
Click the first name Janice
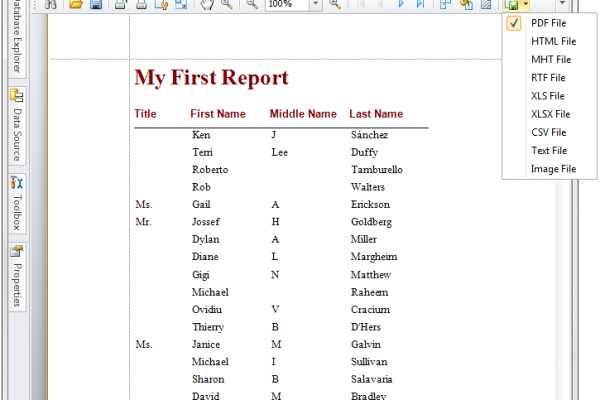[x=206, y=344]
